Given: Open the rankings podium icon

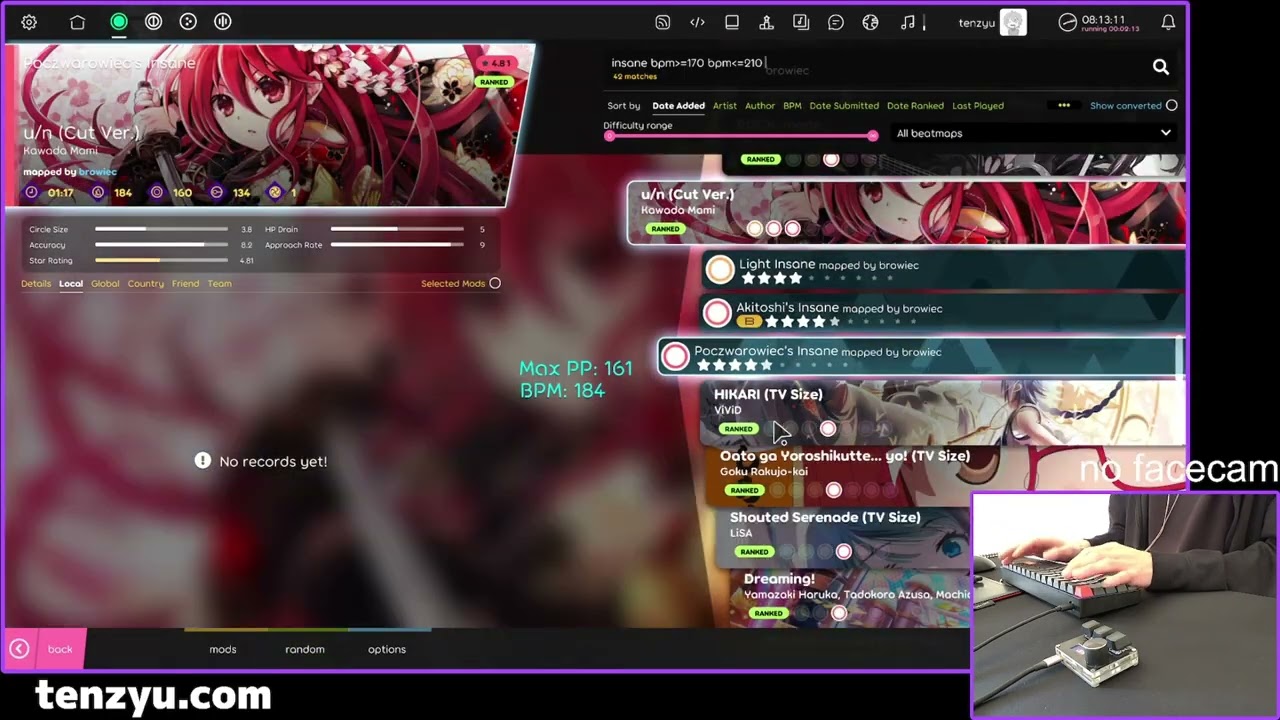Looking at the screenshot, I should coord(766,22).
